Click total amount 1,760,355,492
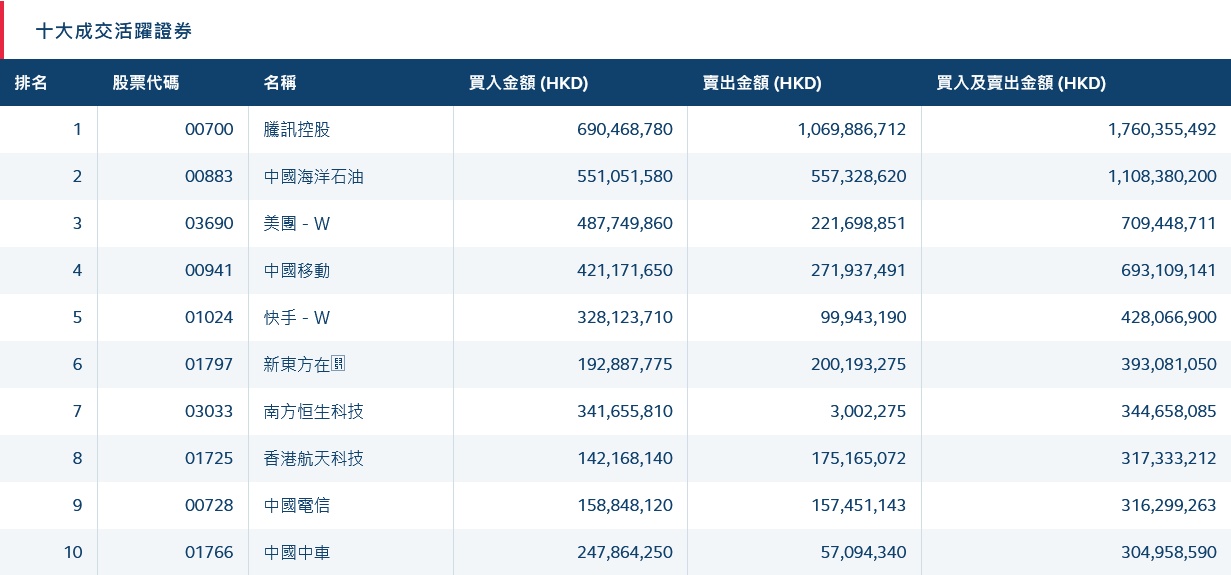Image resolution: width=1231 pixels, height=575 pixels. [1162, 129]
